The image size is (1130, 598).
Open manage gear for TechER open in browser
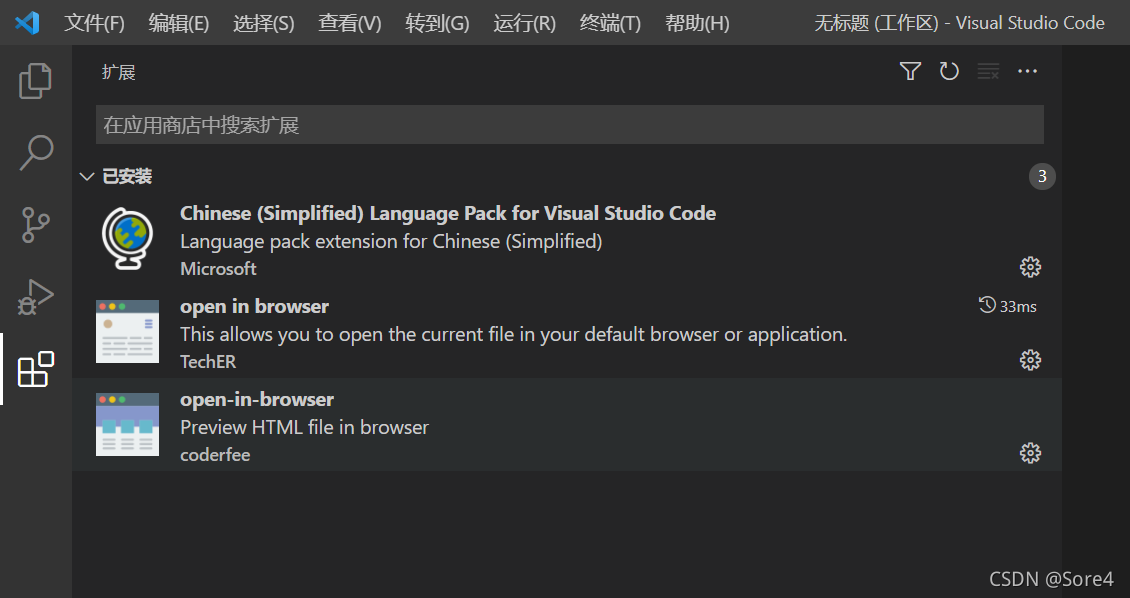click(x=1031, y=360)
